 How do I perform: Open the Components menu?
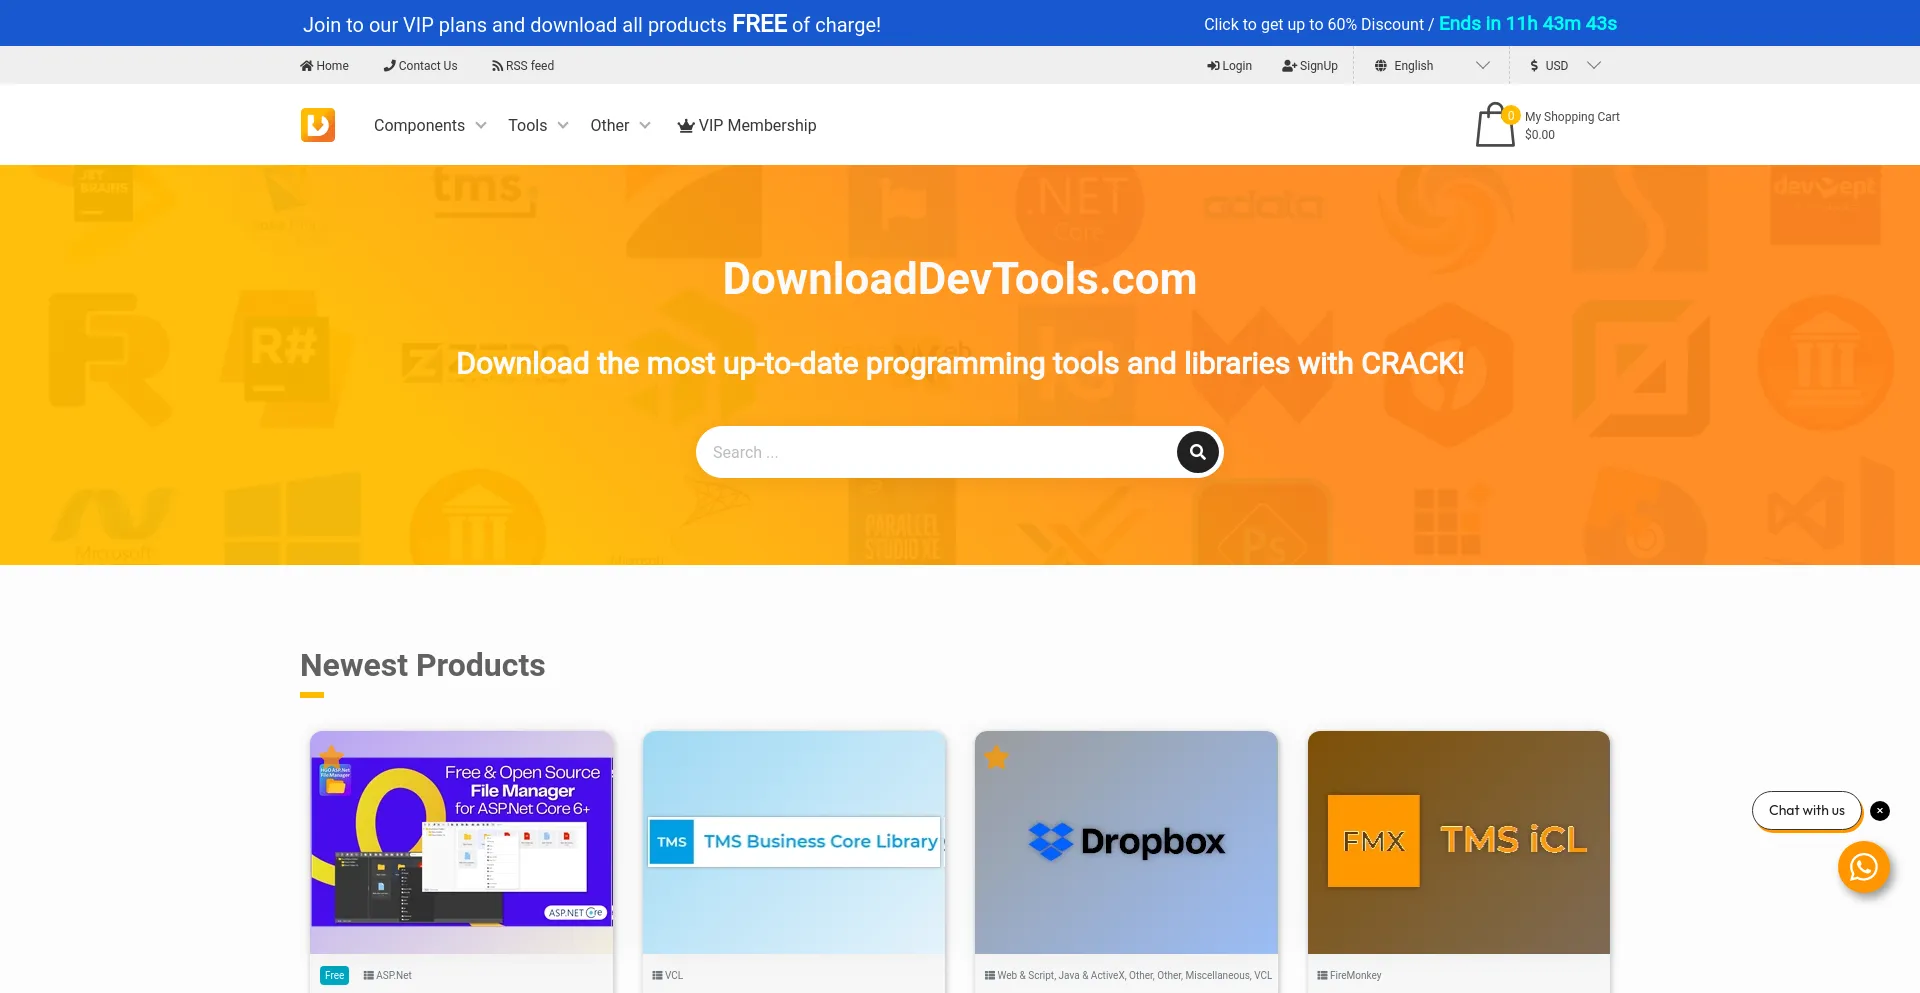coord(419,126)
